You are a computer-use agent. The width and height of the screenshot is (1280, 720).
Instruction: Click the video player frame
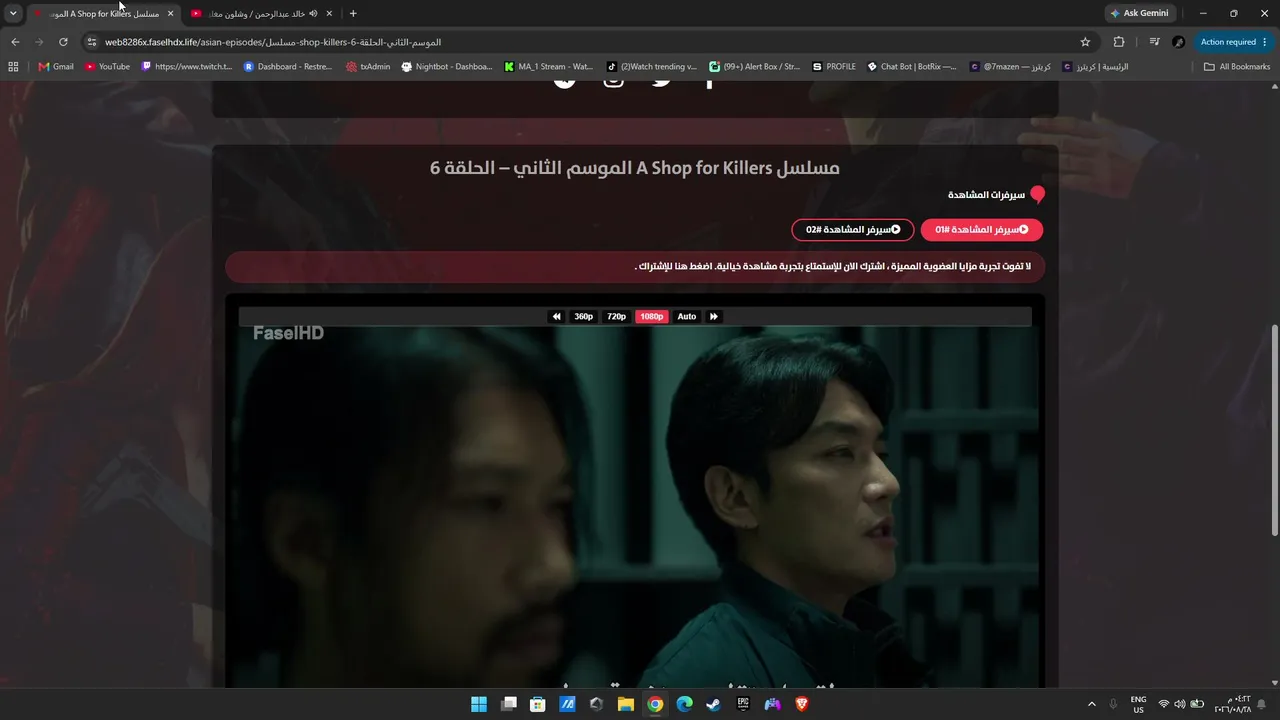coord(635,508)
